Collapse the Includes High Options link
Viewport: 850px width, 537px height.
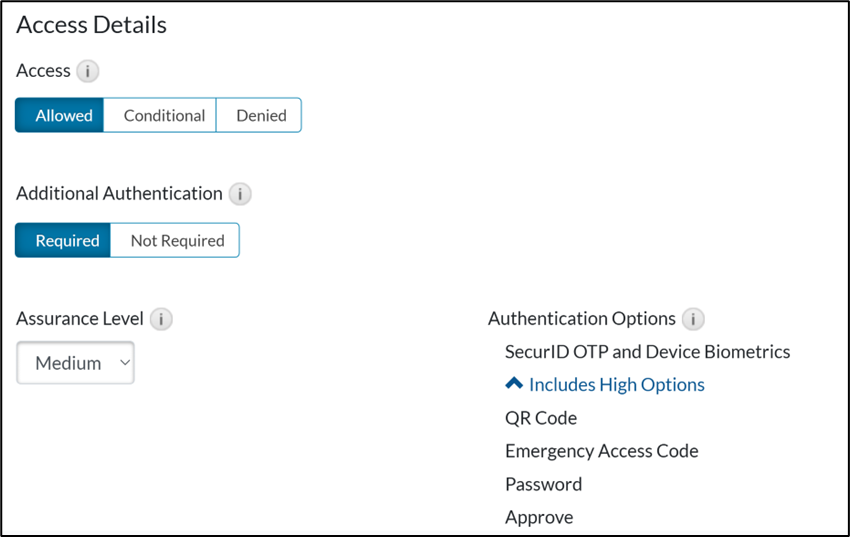pos(616,385)
